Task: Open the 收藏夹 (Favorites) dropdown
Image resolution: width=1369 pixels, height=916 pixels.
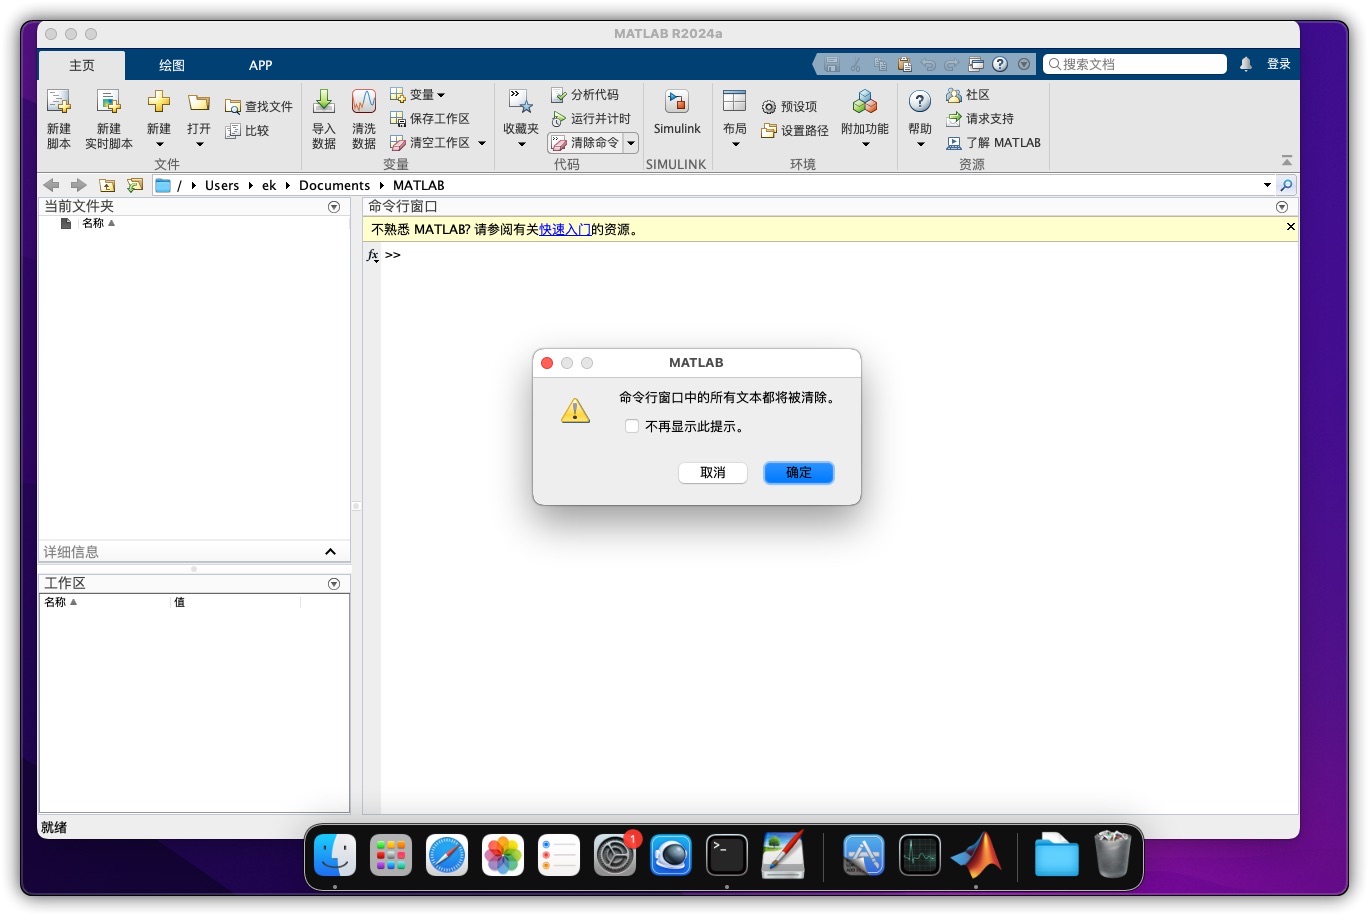Action: click(x=521, y=144)
